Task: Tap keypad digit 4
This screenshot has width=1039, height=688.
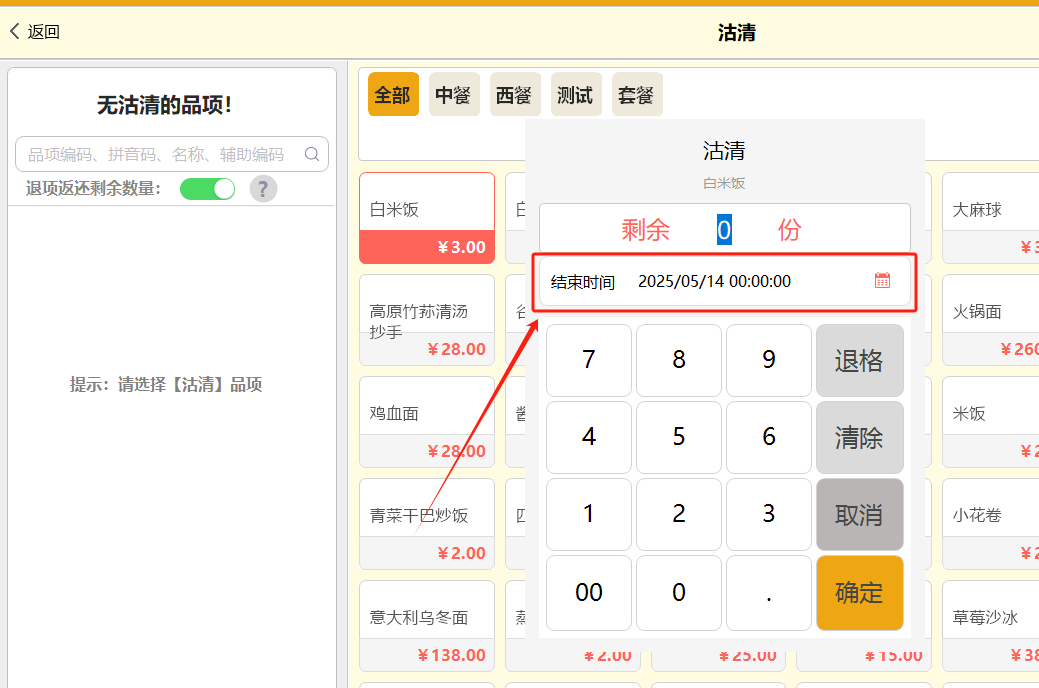Action: (589, 437)
